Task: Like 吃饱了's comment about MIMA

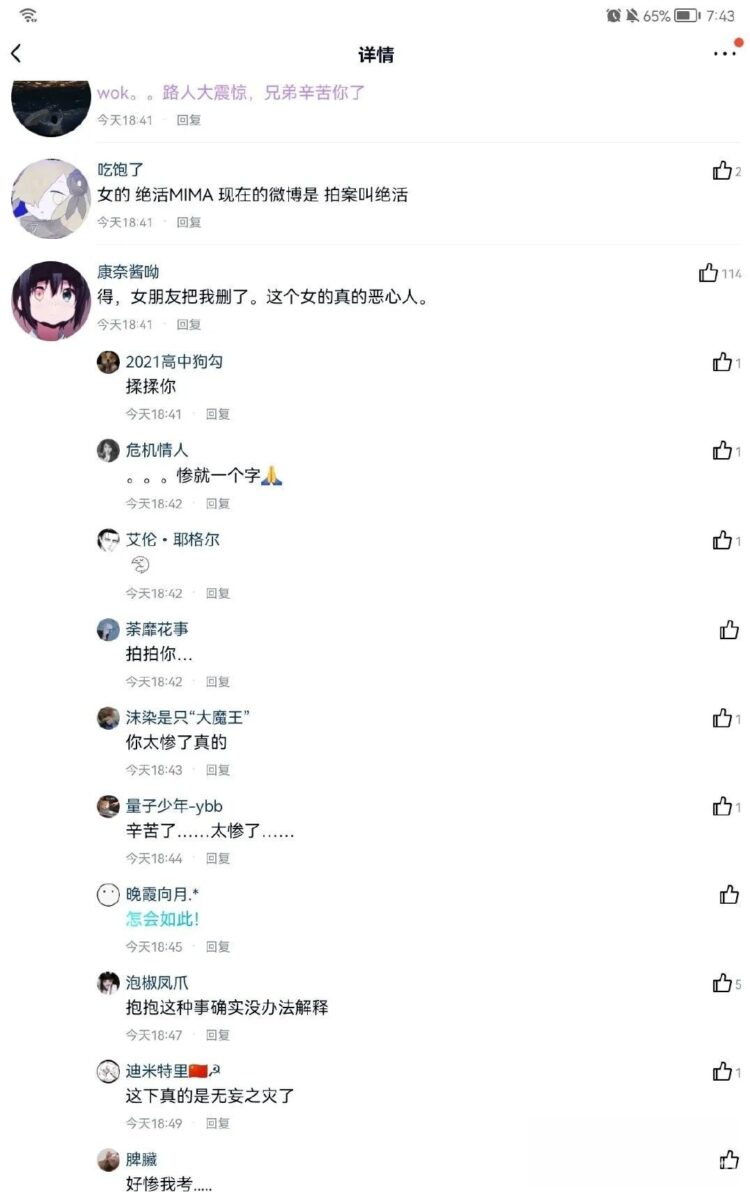Action: click(722, 171)
